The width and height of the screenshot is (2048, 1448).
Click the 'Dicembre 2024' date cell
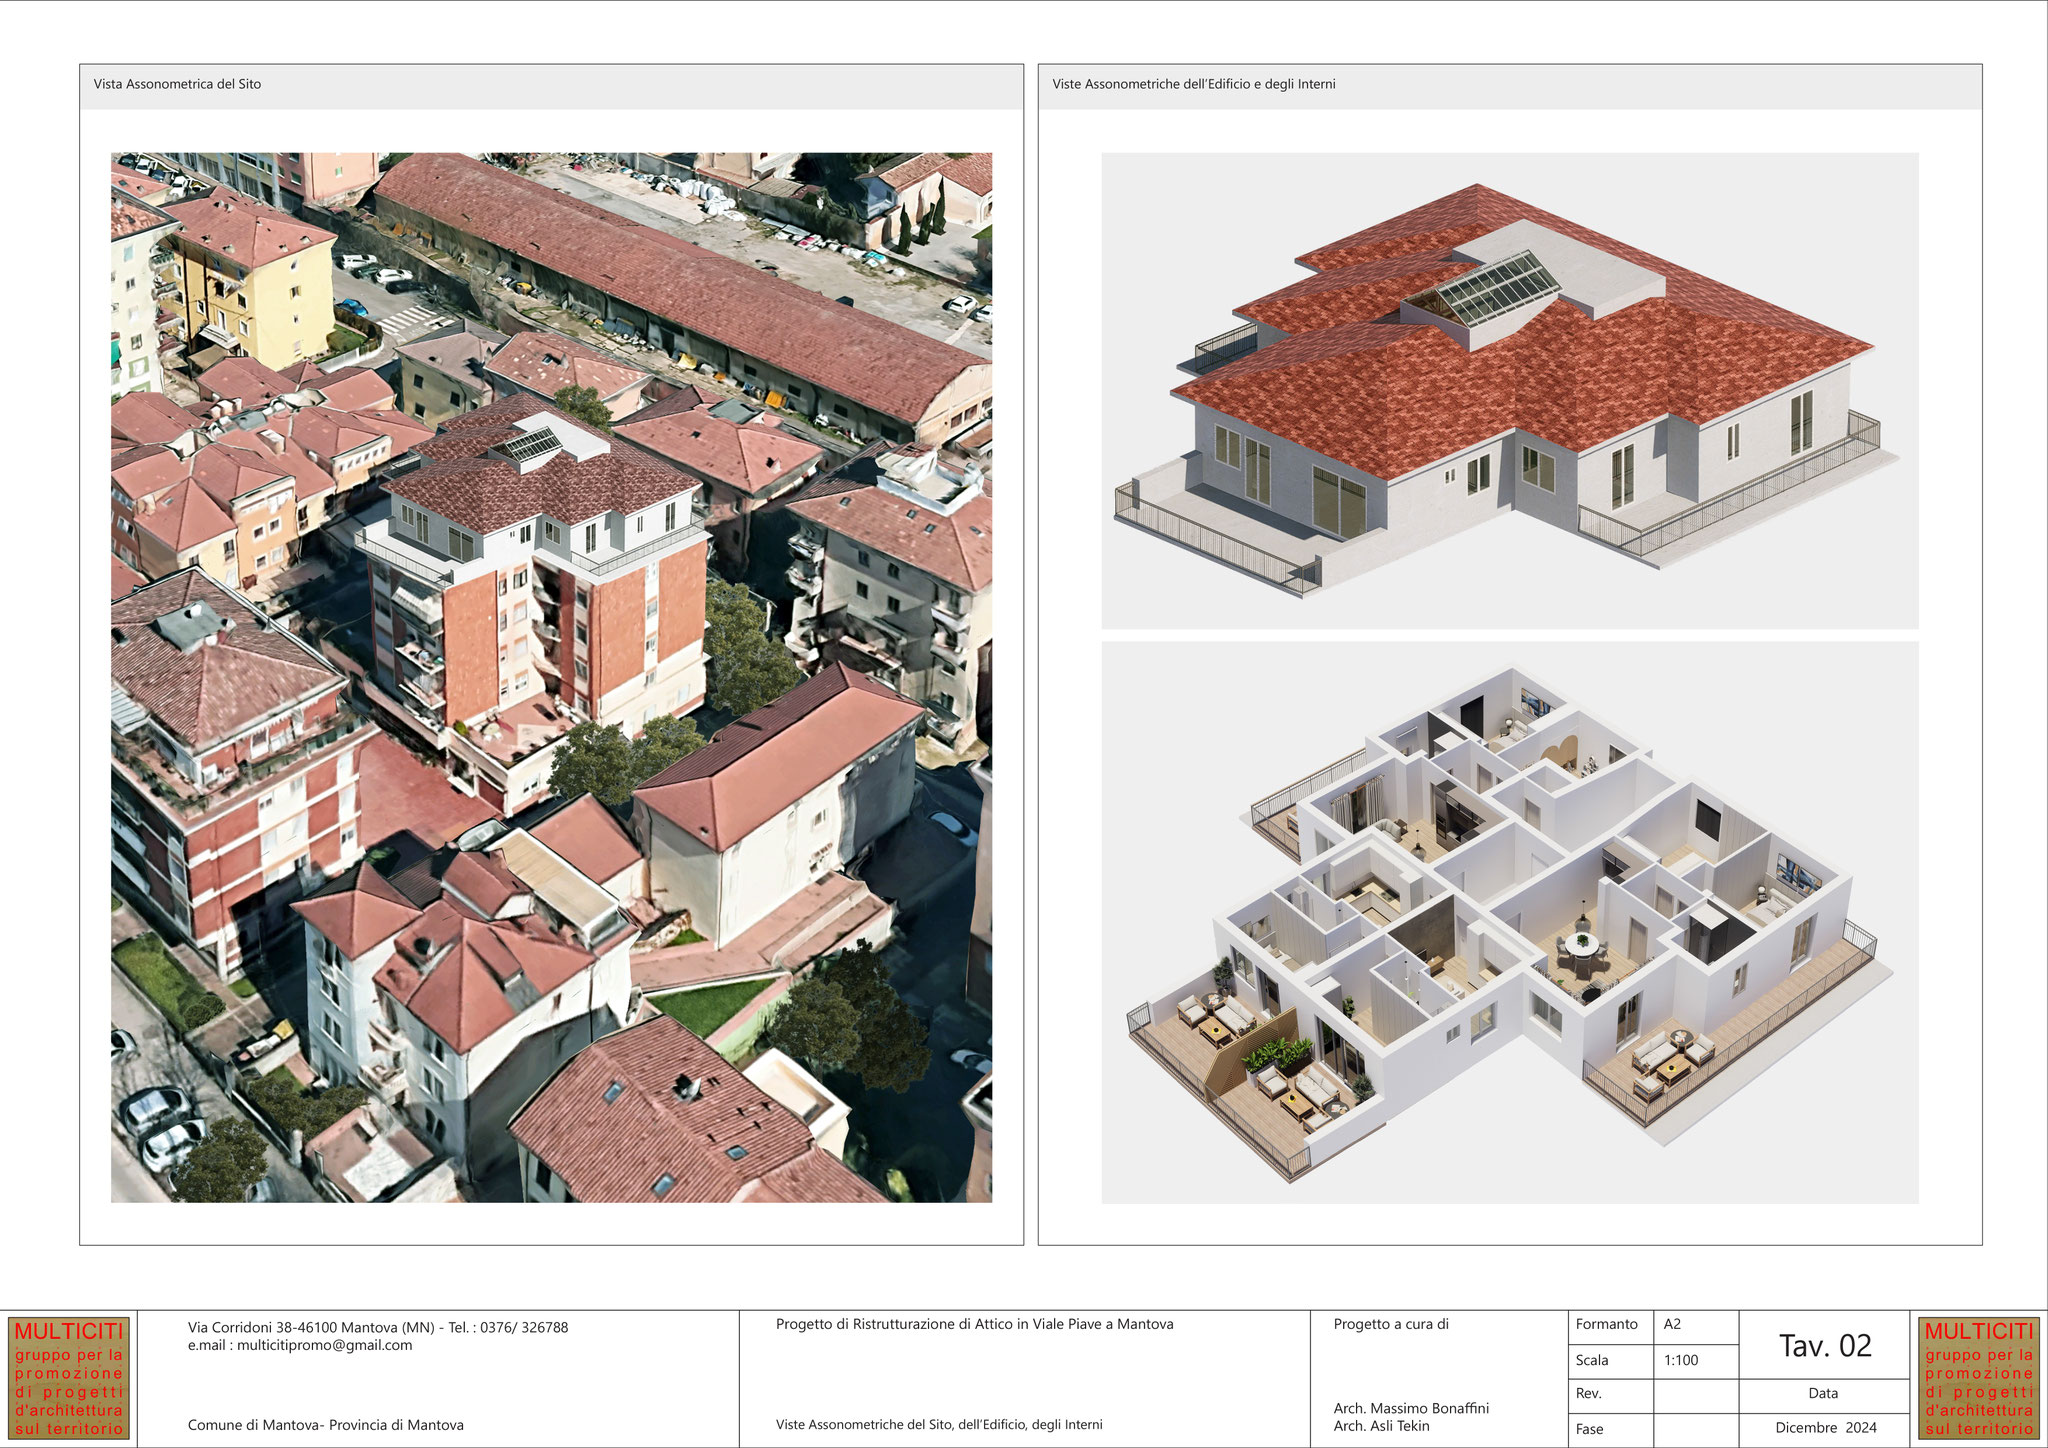pos(1825,1428)
